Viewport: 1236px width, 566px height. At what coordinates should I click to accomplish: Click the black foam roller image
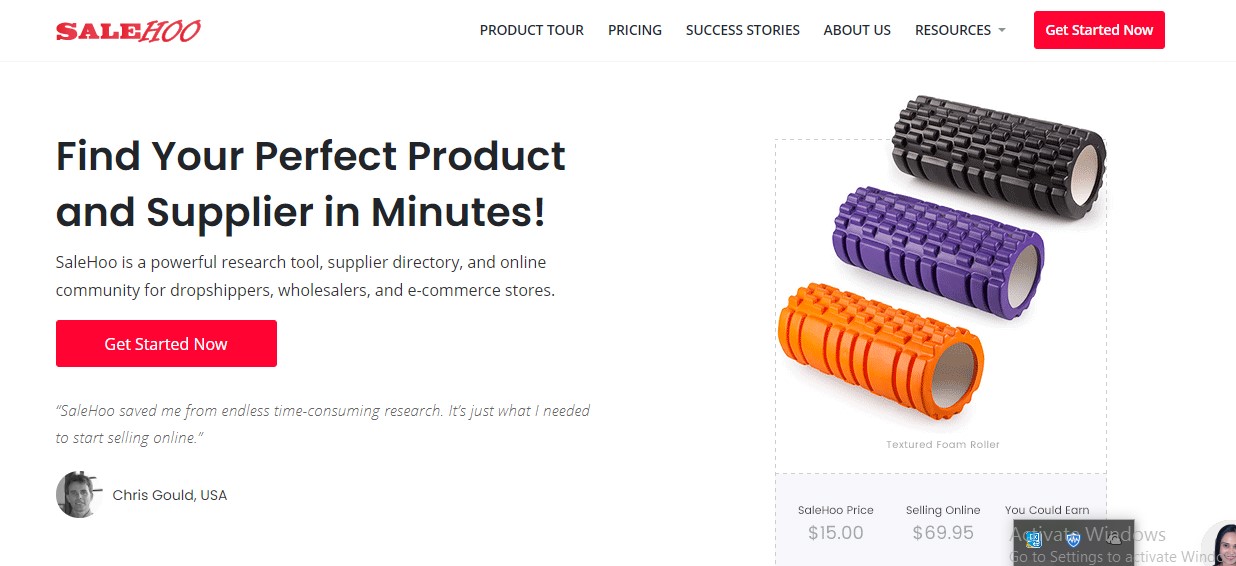pyautogui.click(x=999, y=157)
